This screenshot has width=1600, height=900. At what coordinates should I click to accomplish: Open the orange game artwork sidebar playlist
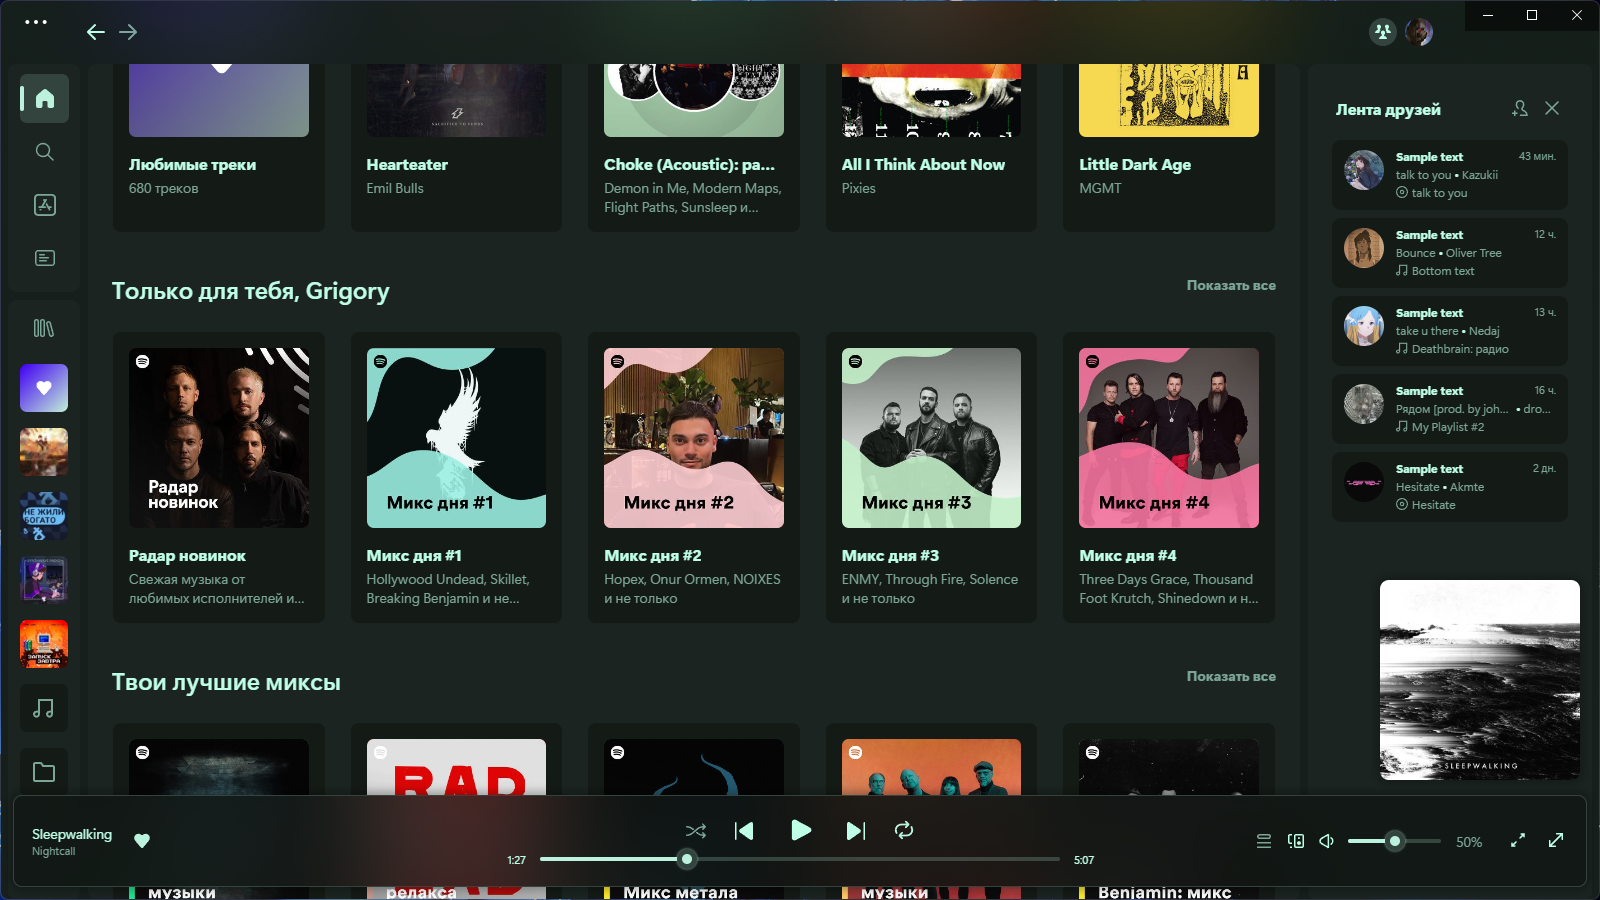click(x=44, y=452)
